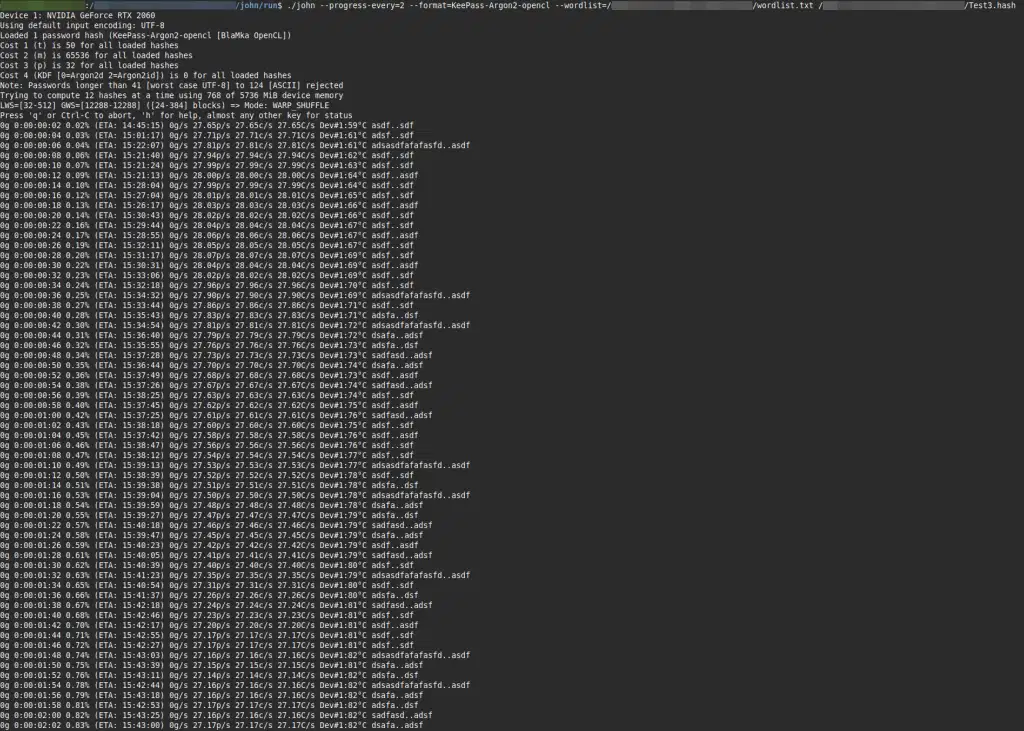Click ETA value '15:41:37'
The height and width of the screenshot is (731, 1024).
[140, 595]
